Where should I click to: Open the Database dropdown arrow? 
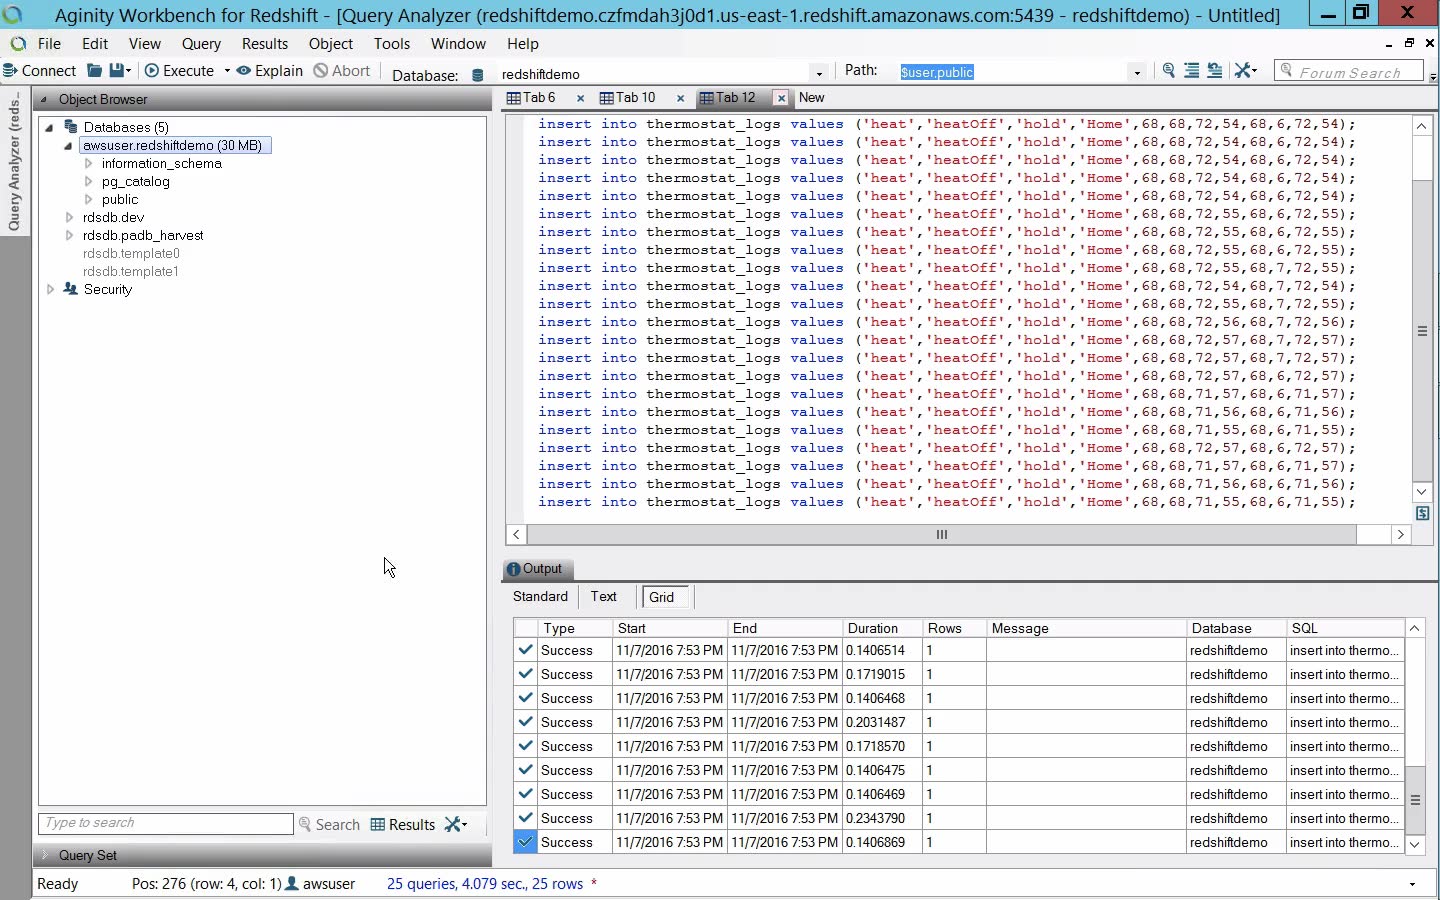(x=819, y=74)
